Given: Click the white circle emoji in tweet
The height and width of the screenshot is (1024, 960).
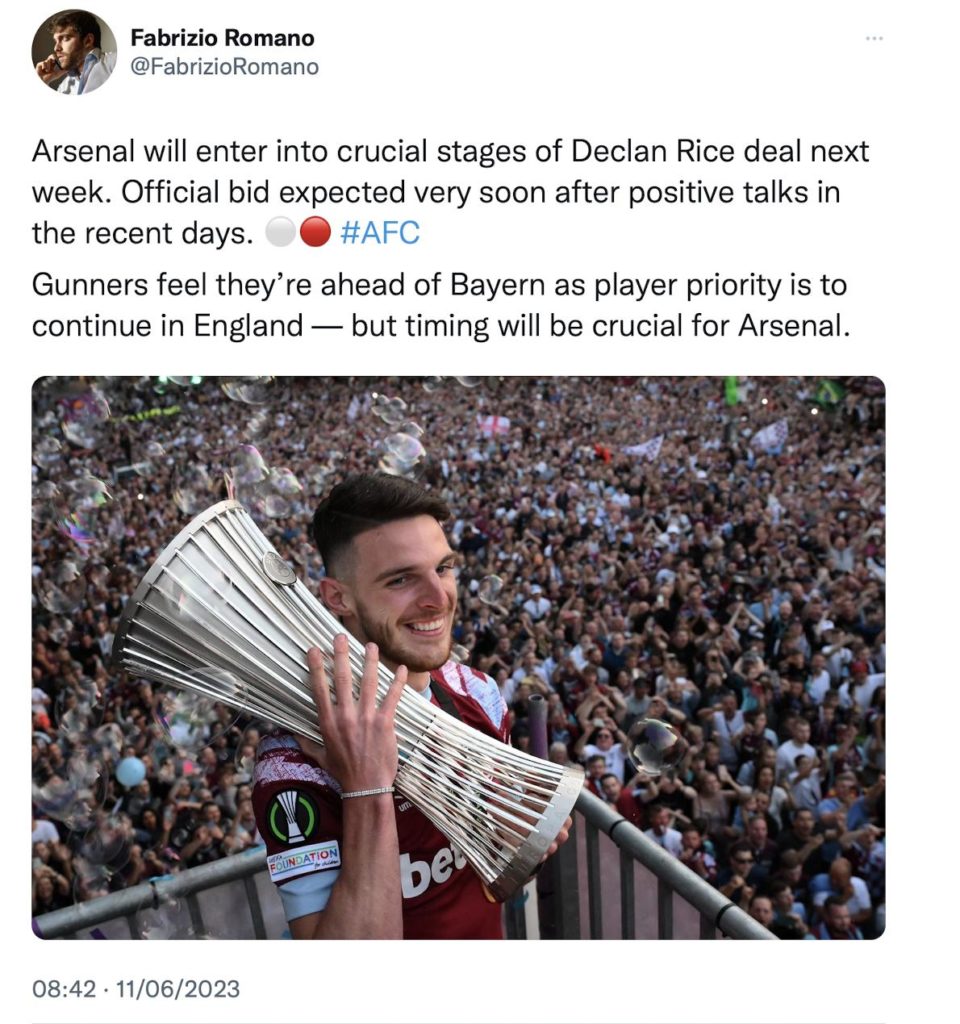Looking at the screenshot, I should pyautogui.click(x=281, y=235).
